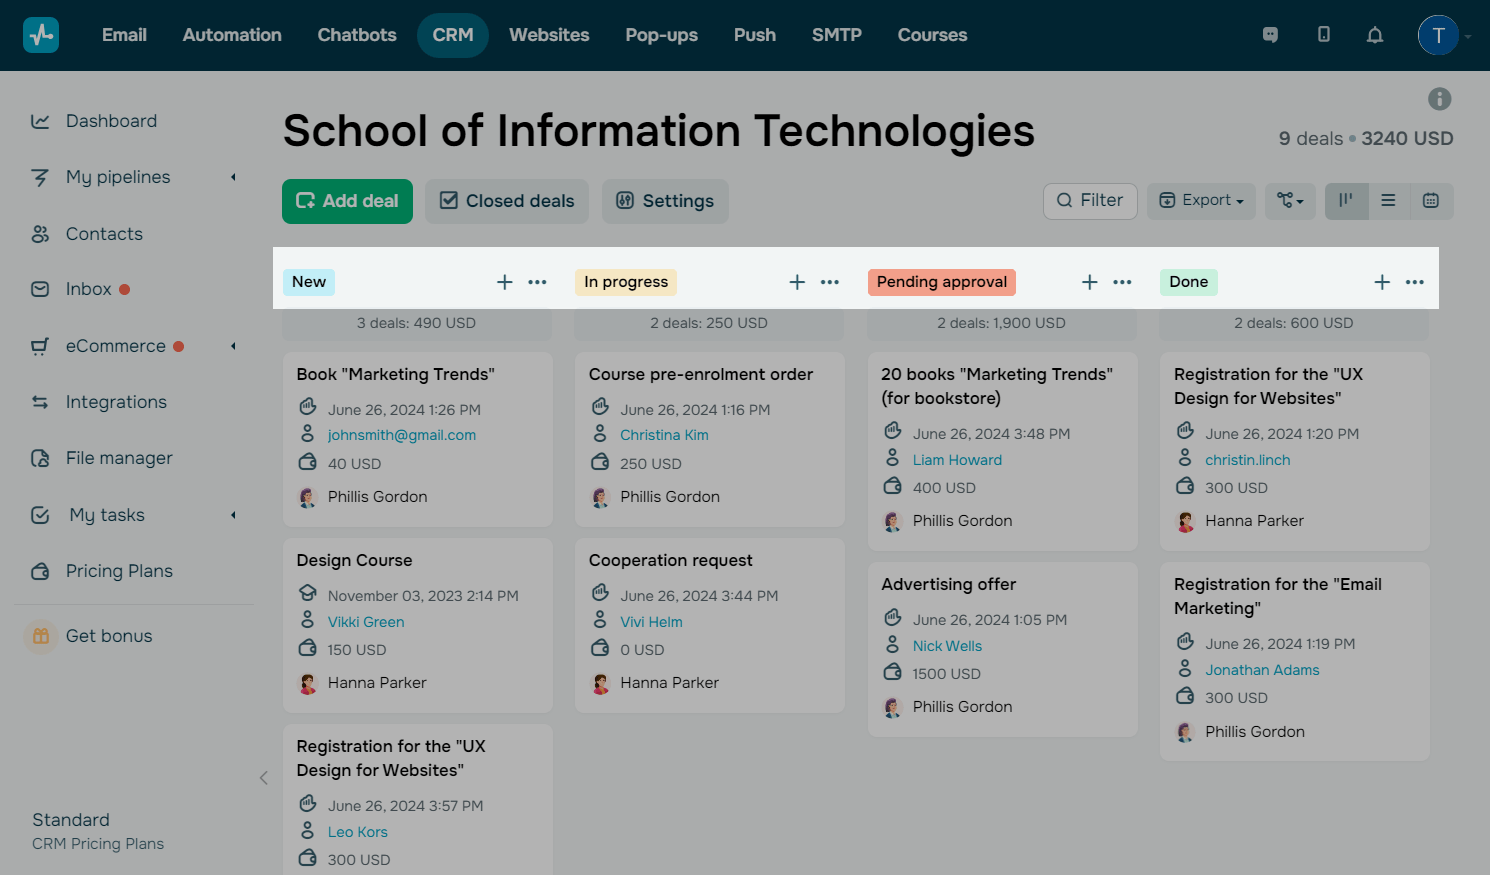The image size is (1490, 875).
Task: Click the Pending approval red stage label
Action: pos(941,282)
